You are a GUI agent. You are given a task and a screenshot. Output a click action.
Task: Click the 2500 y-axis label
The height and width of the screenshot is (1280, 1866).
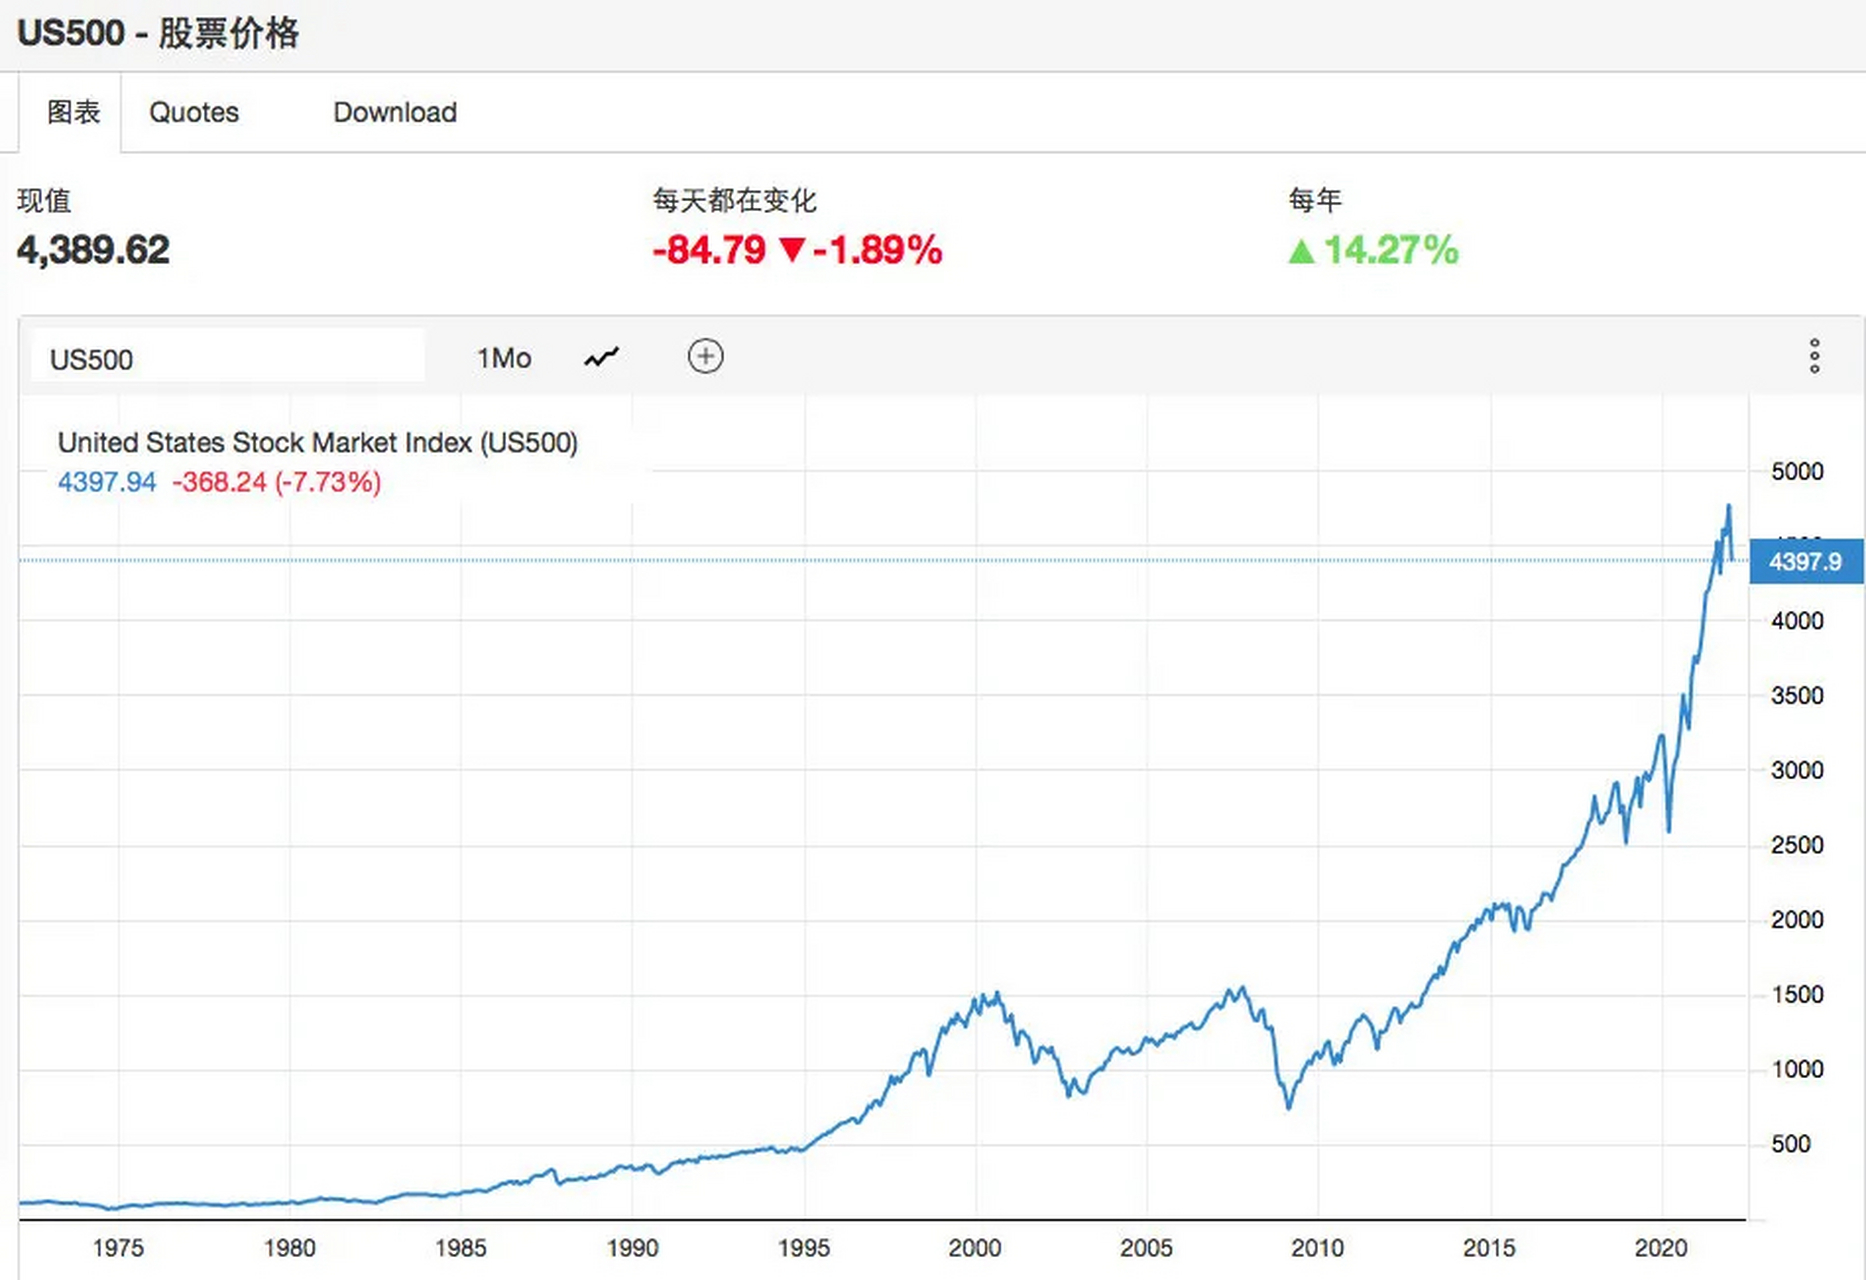tap(1797, 845)
